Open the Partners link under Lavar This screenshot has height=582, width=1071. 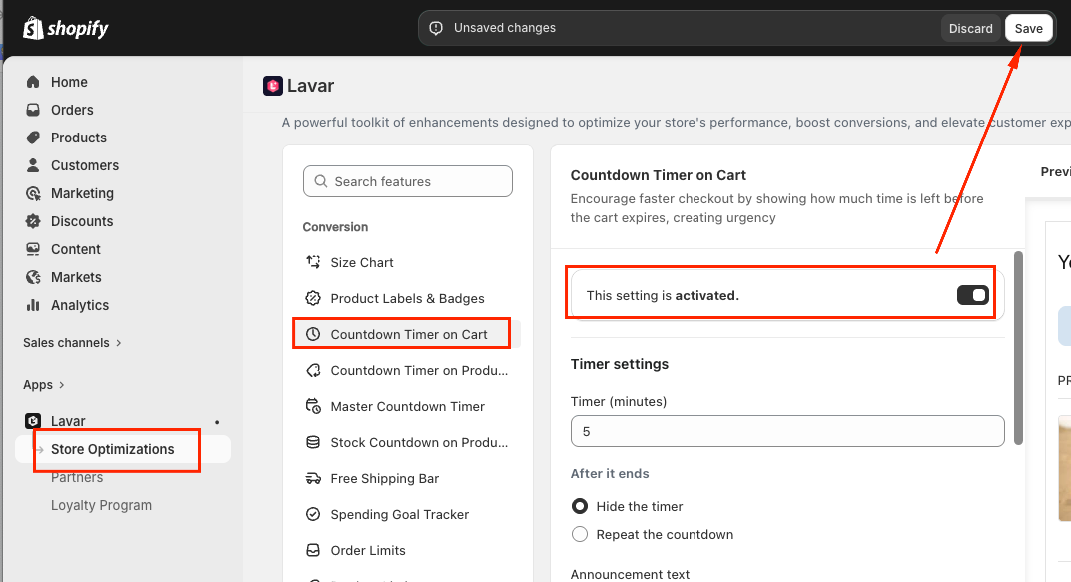[x=76, y=477]
